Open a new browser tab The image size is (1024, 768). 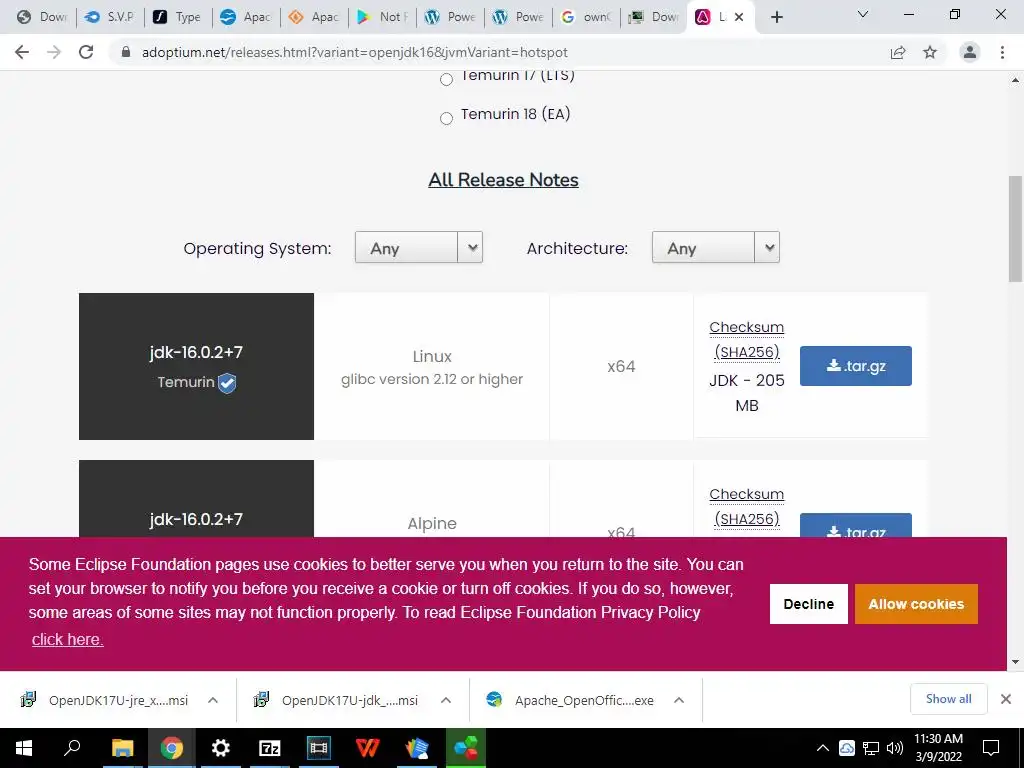[x=776, y=17]
